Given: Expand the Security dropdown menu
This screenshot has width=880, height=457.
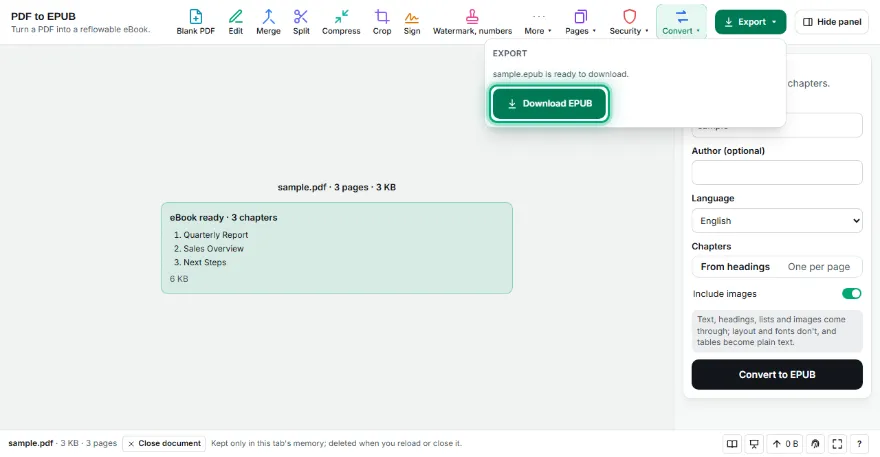Looking at the screenshot, I should tap(629, 22).
